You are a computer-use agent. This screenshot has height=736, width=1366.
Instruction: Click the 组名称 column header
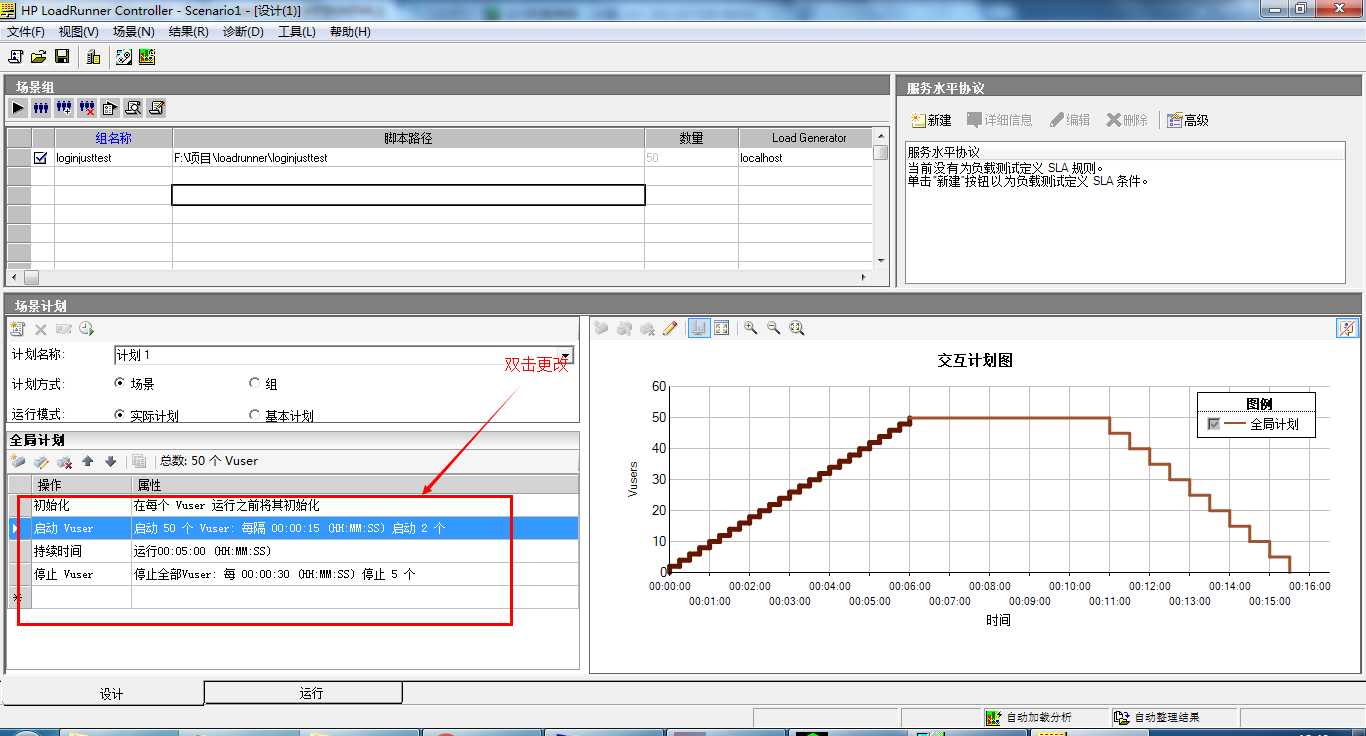[113, 138]
